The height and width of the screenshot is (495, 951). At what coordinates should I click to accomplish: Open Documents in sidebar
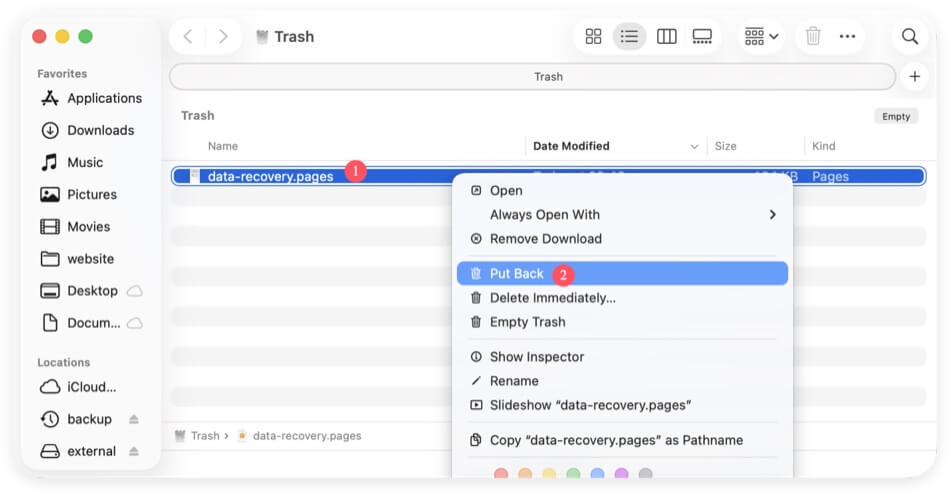(81, 323)
